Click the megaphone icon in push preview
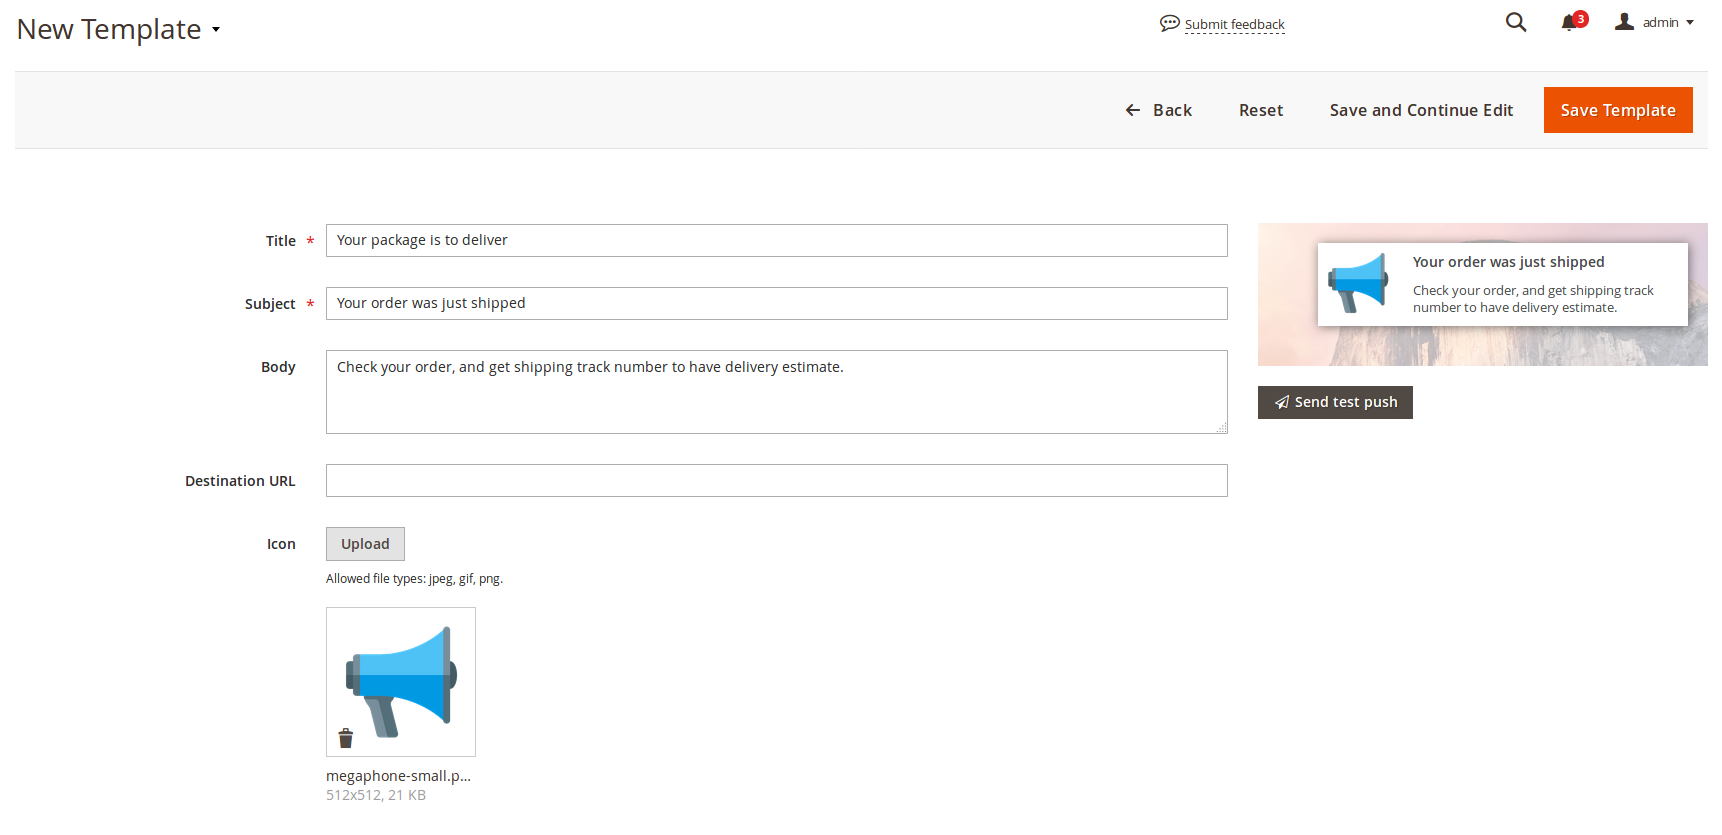Image resolution: width=1722 pixels, height=835 pixels. click(x=1358, y=283)
